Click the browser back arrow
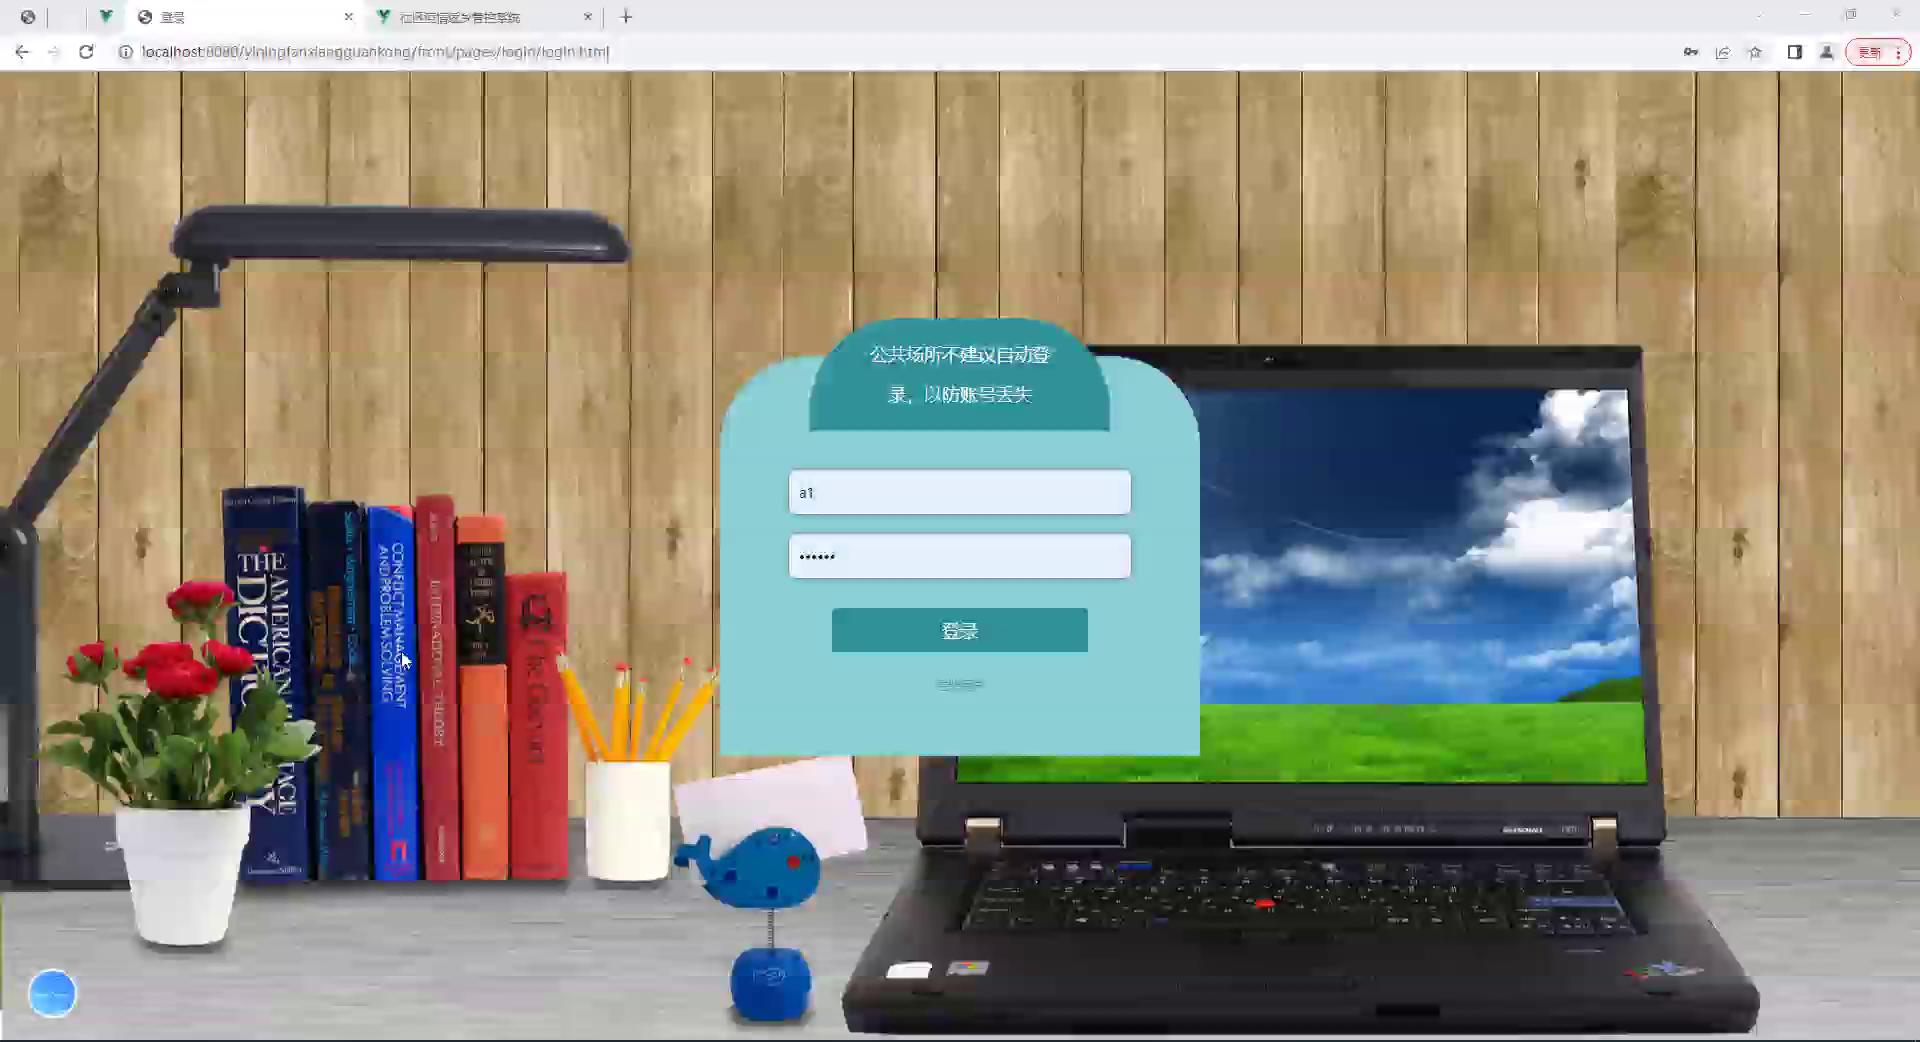The width and height of the screenshot is (1920, 1042). click(x=22, y=52)
